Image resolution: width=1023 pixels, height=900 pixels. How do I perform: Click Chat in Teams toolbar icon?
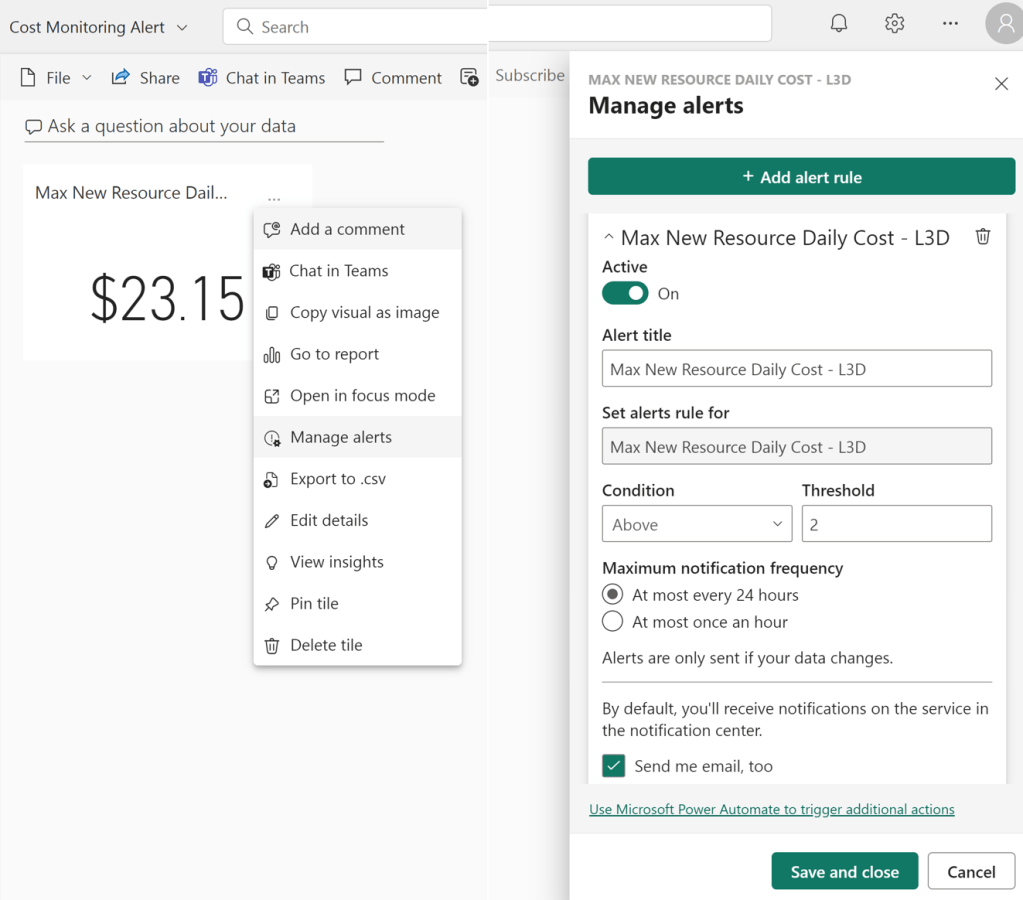pos(208,77)
